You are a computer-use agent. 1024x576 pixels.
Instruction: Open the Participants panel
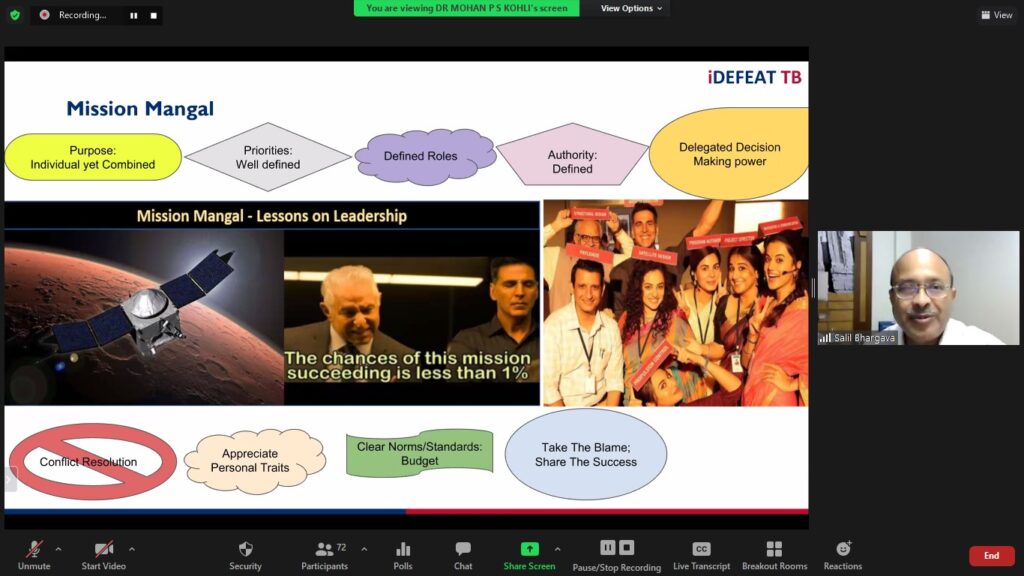[325, 550]
